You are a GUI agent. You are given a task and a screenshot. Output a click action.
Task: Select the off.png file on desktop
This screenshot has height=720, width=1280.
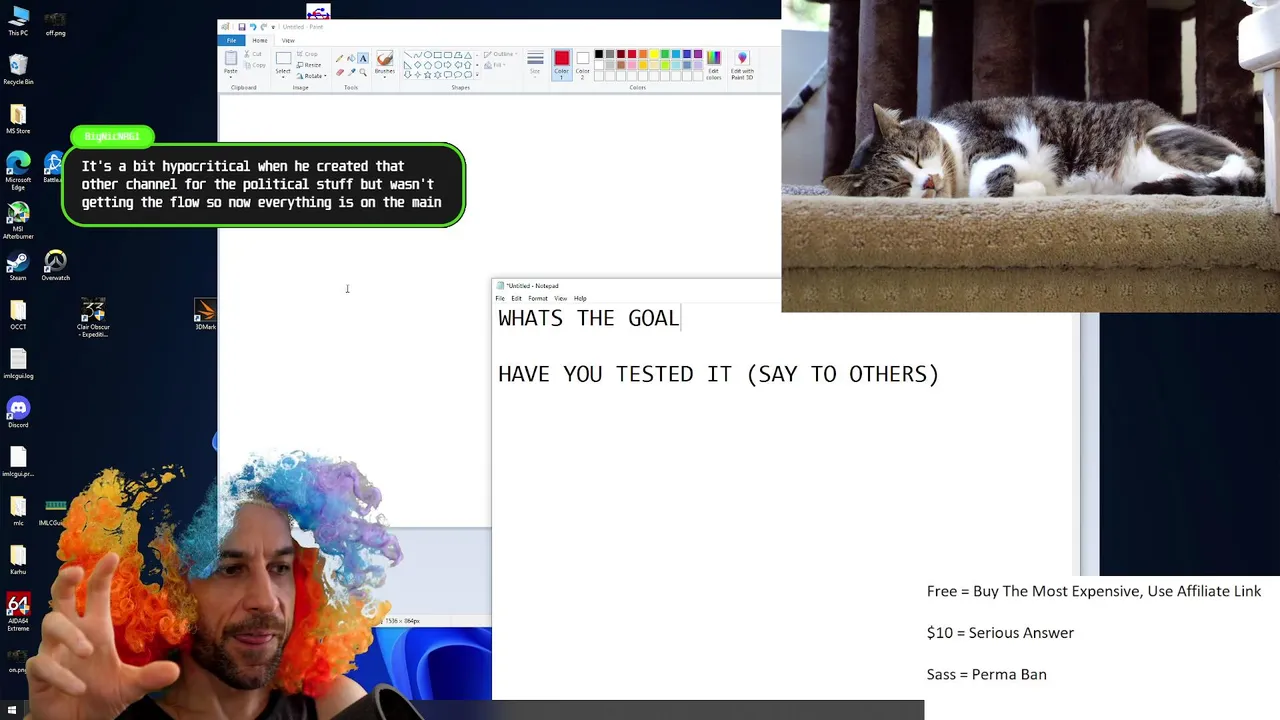click(55, 24)
